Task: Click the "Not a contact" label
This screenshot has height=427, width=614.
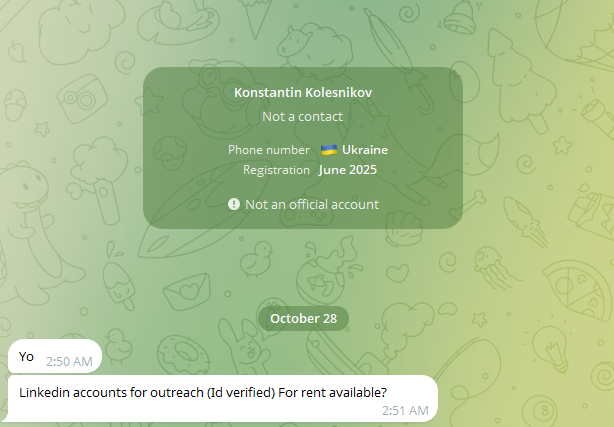Action: click(303, 116)
